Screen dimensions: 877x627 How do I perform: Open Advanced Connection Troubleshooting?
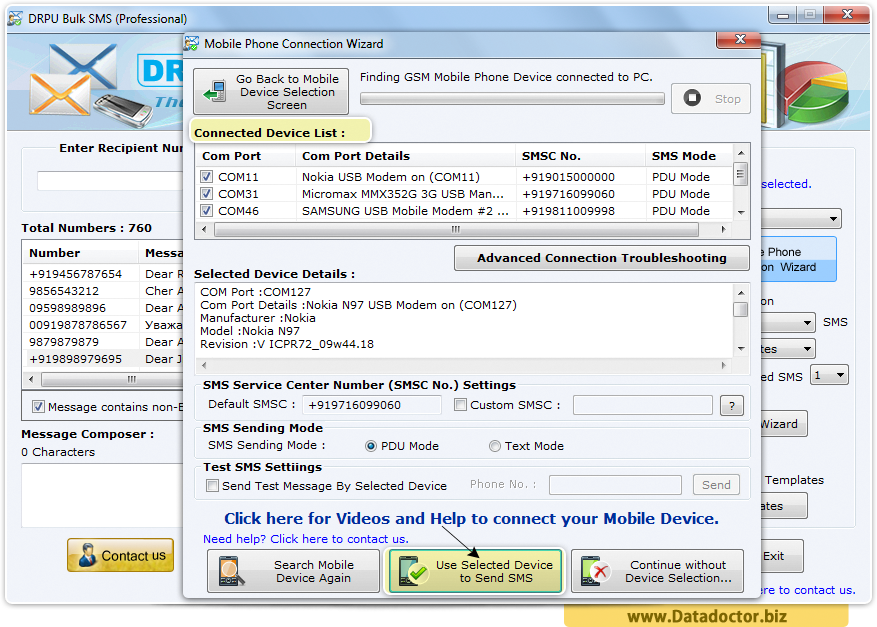click(x=601, y=258)
